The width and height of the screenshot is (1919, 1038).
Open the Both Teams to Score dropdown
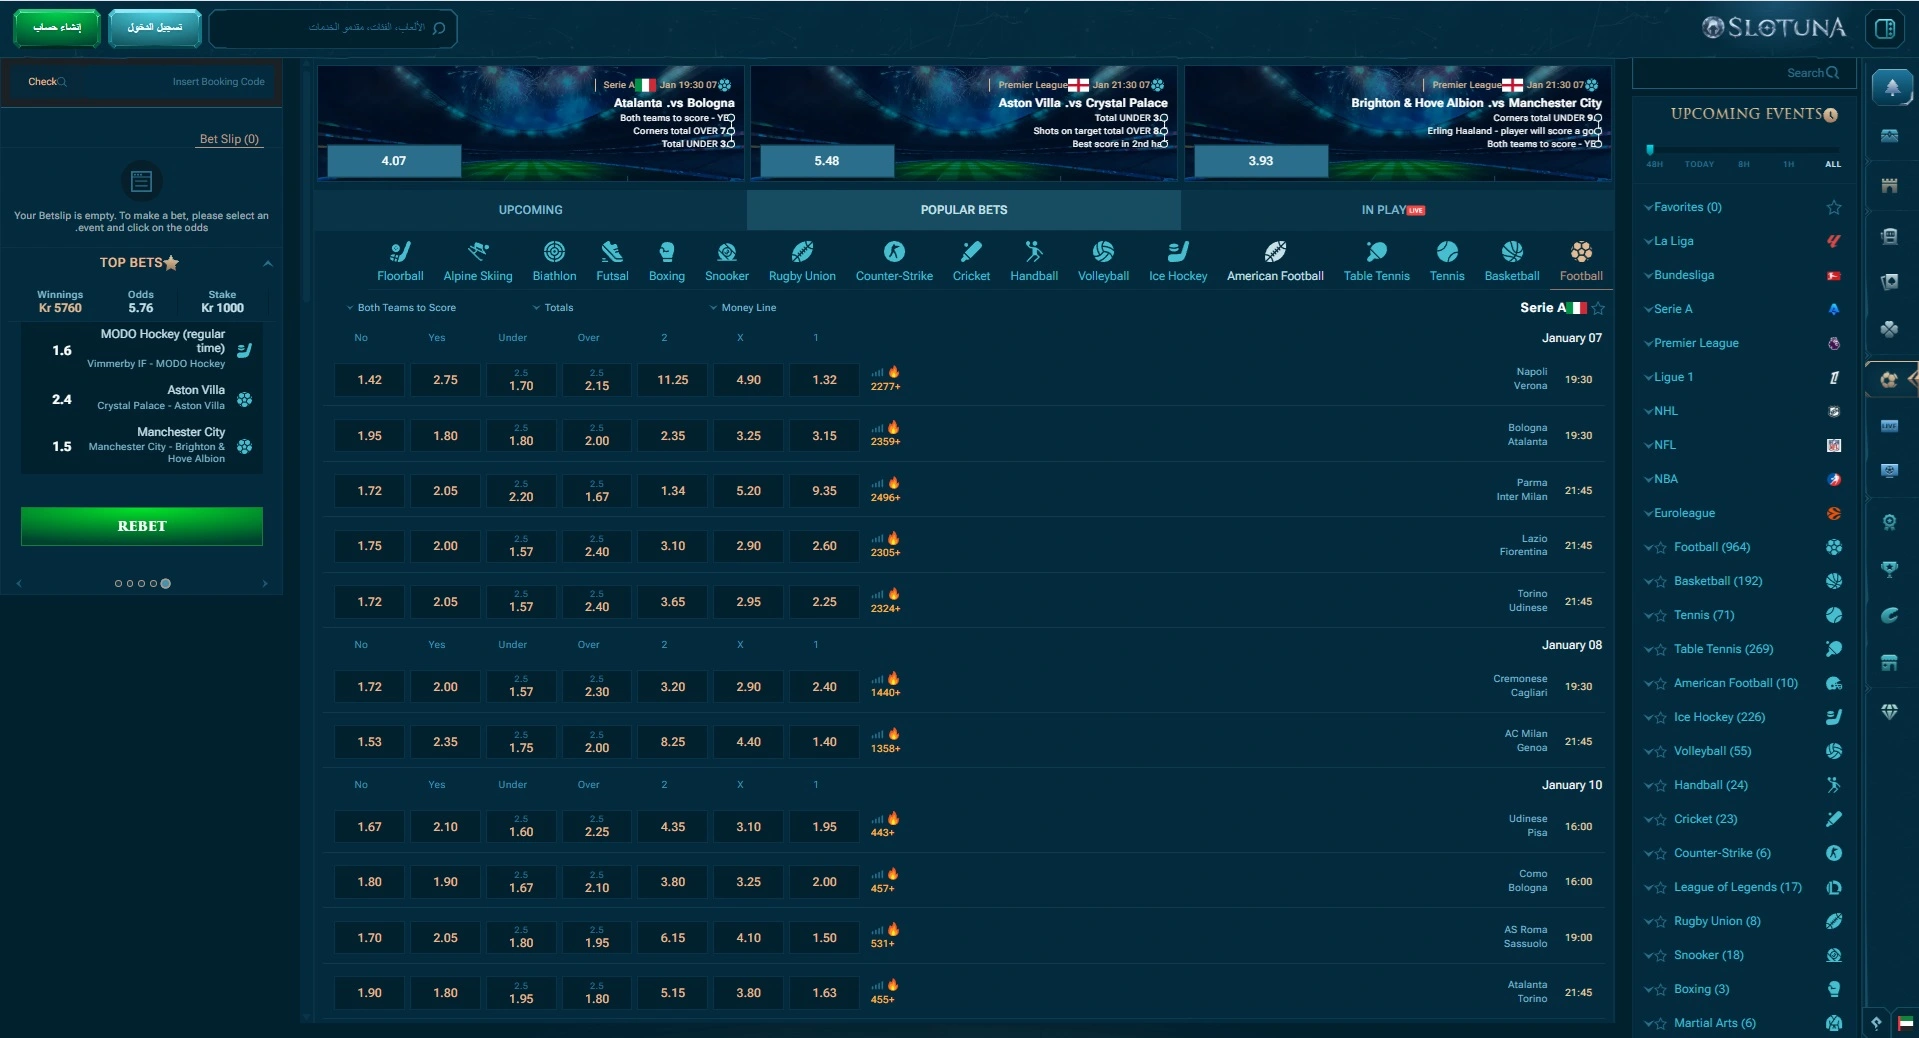401,308
